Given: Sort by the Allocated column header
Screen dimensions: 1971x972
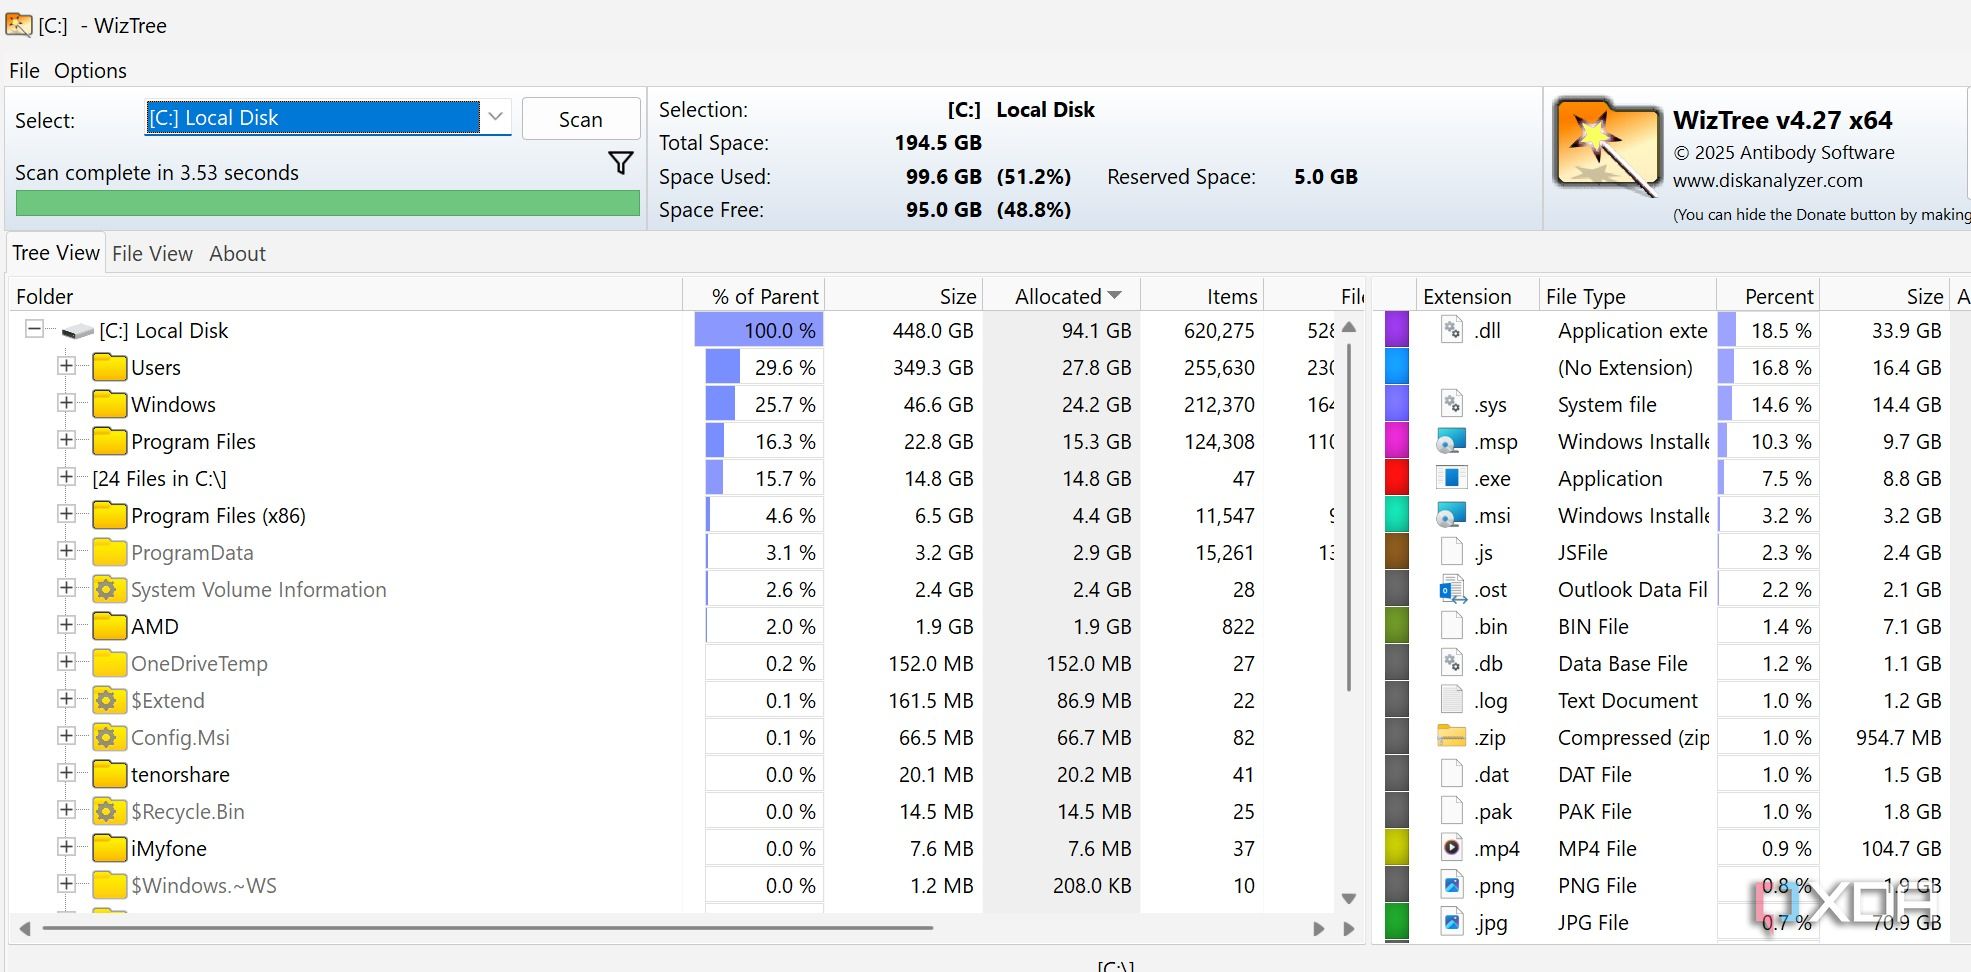Looking at the screenshot, I should click(x=1062, y=296).
